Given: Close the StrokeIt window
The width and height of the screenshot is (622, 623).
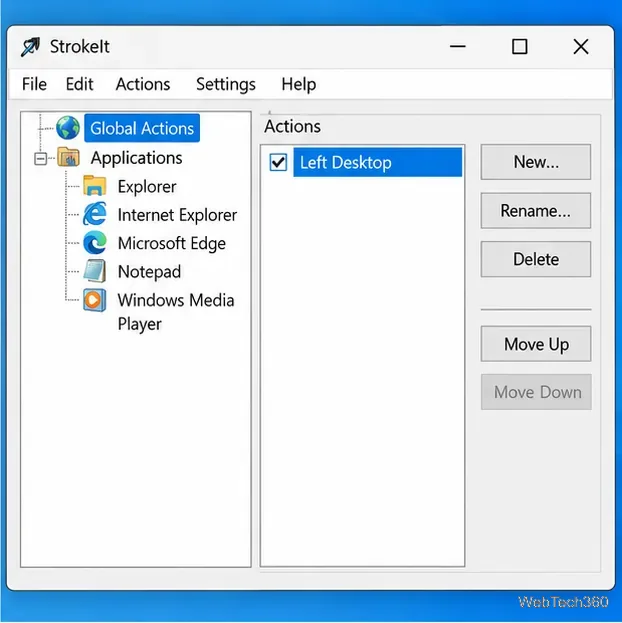Looking at the screenshot, I should (581, 46).
